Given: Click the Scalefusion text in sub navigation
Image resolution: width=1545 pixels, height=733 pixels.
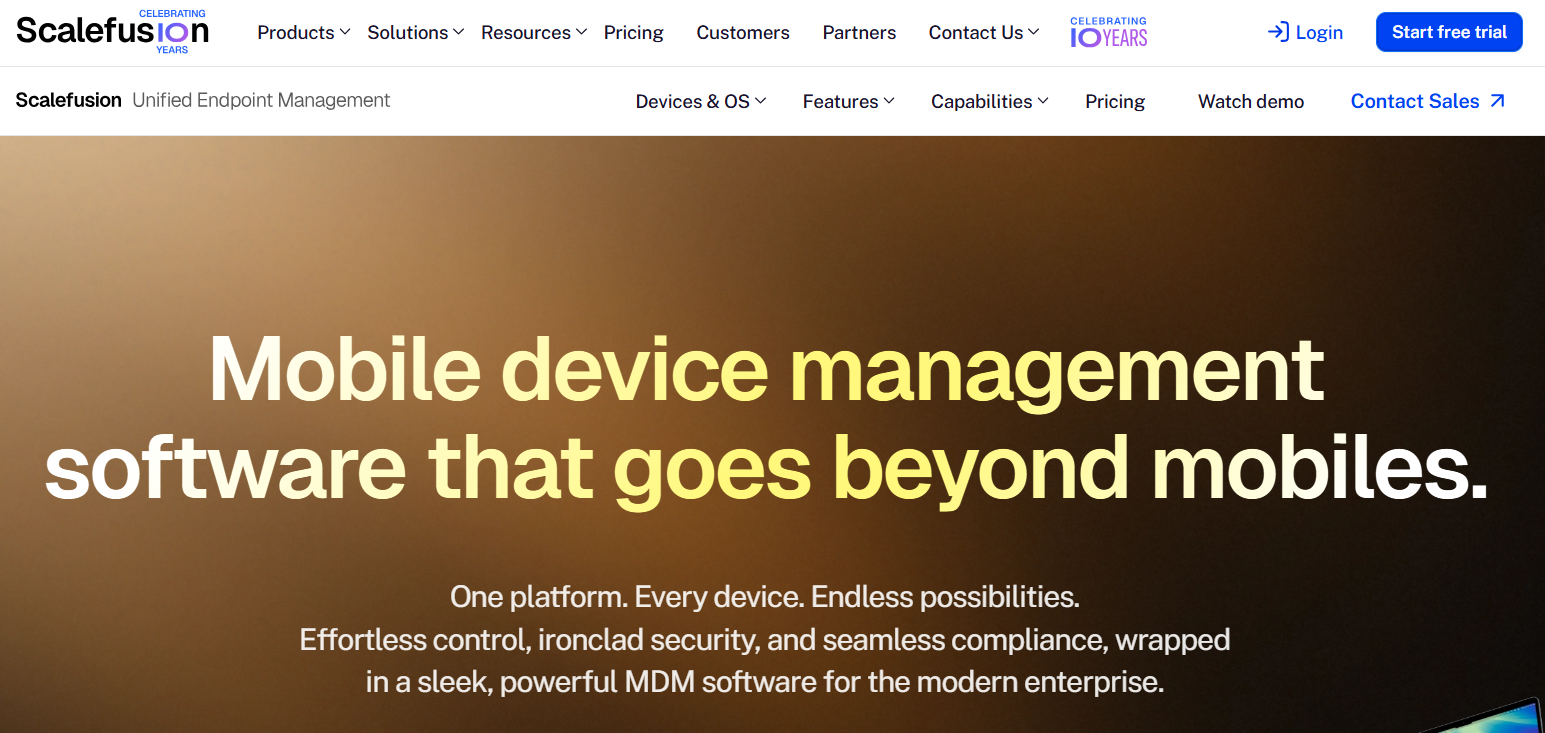Looking at the screenshot, I should click(69, 100).
